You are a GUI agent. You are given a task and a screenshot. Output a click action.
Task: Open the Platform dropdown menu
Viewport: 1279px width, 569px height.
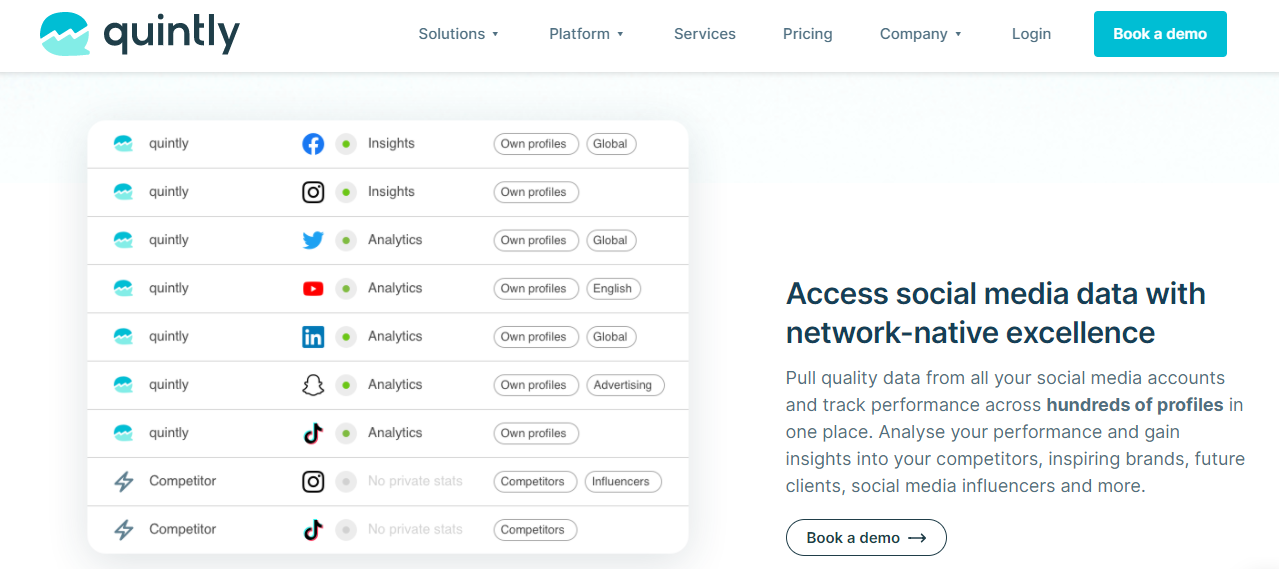pyautogui.click(x=586, y=34)
